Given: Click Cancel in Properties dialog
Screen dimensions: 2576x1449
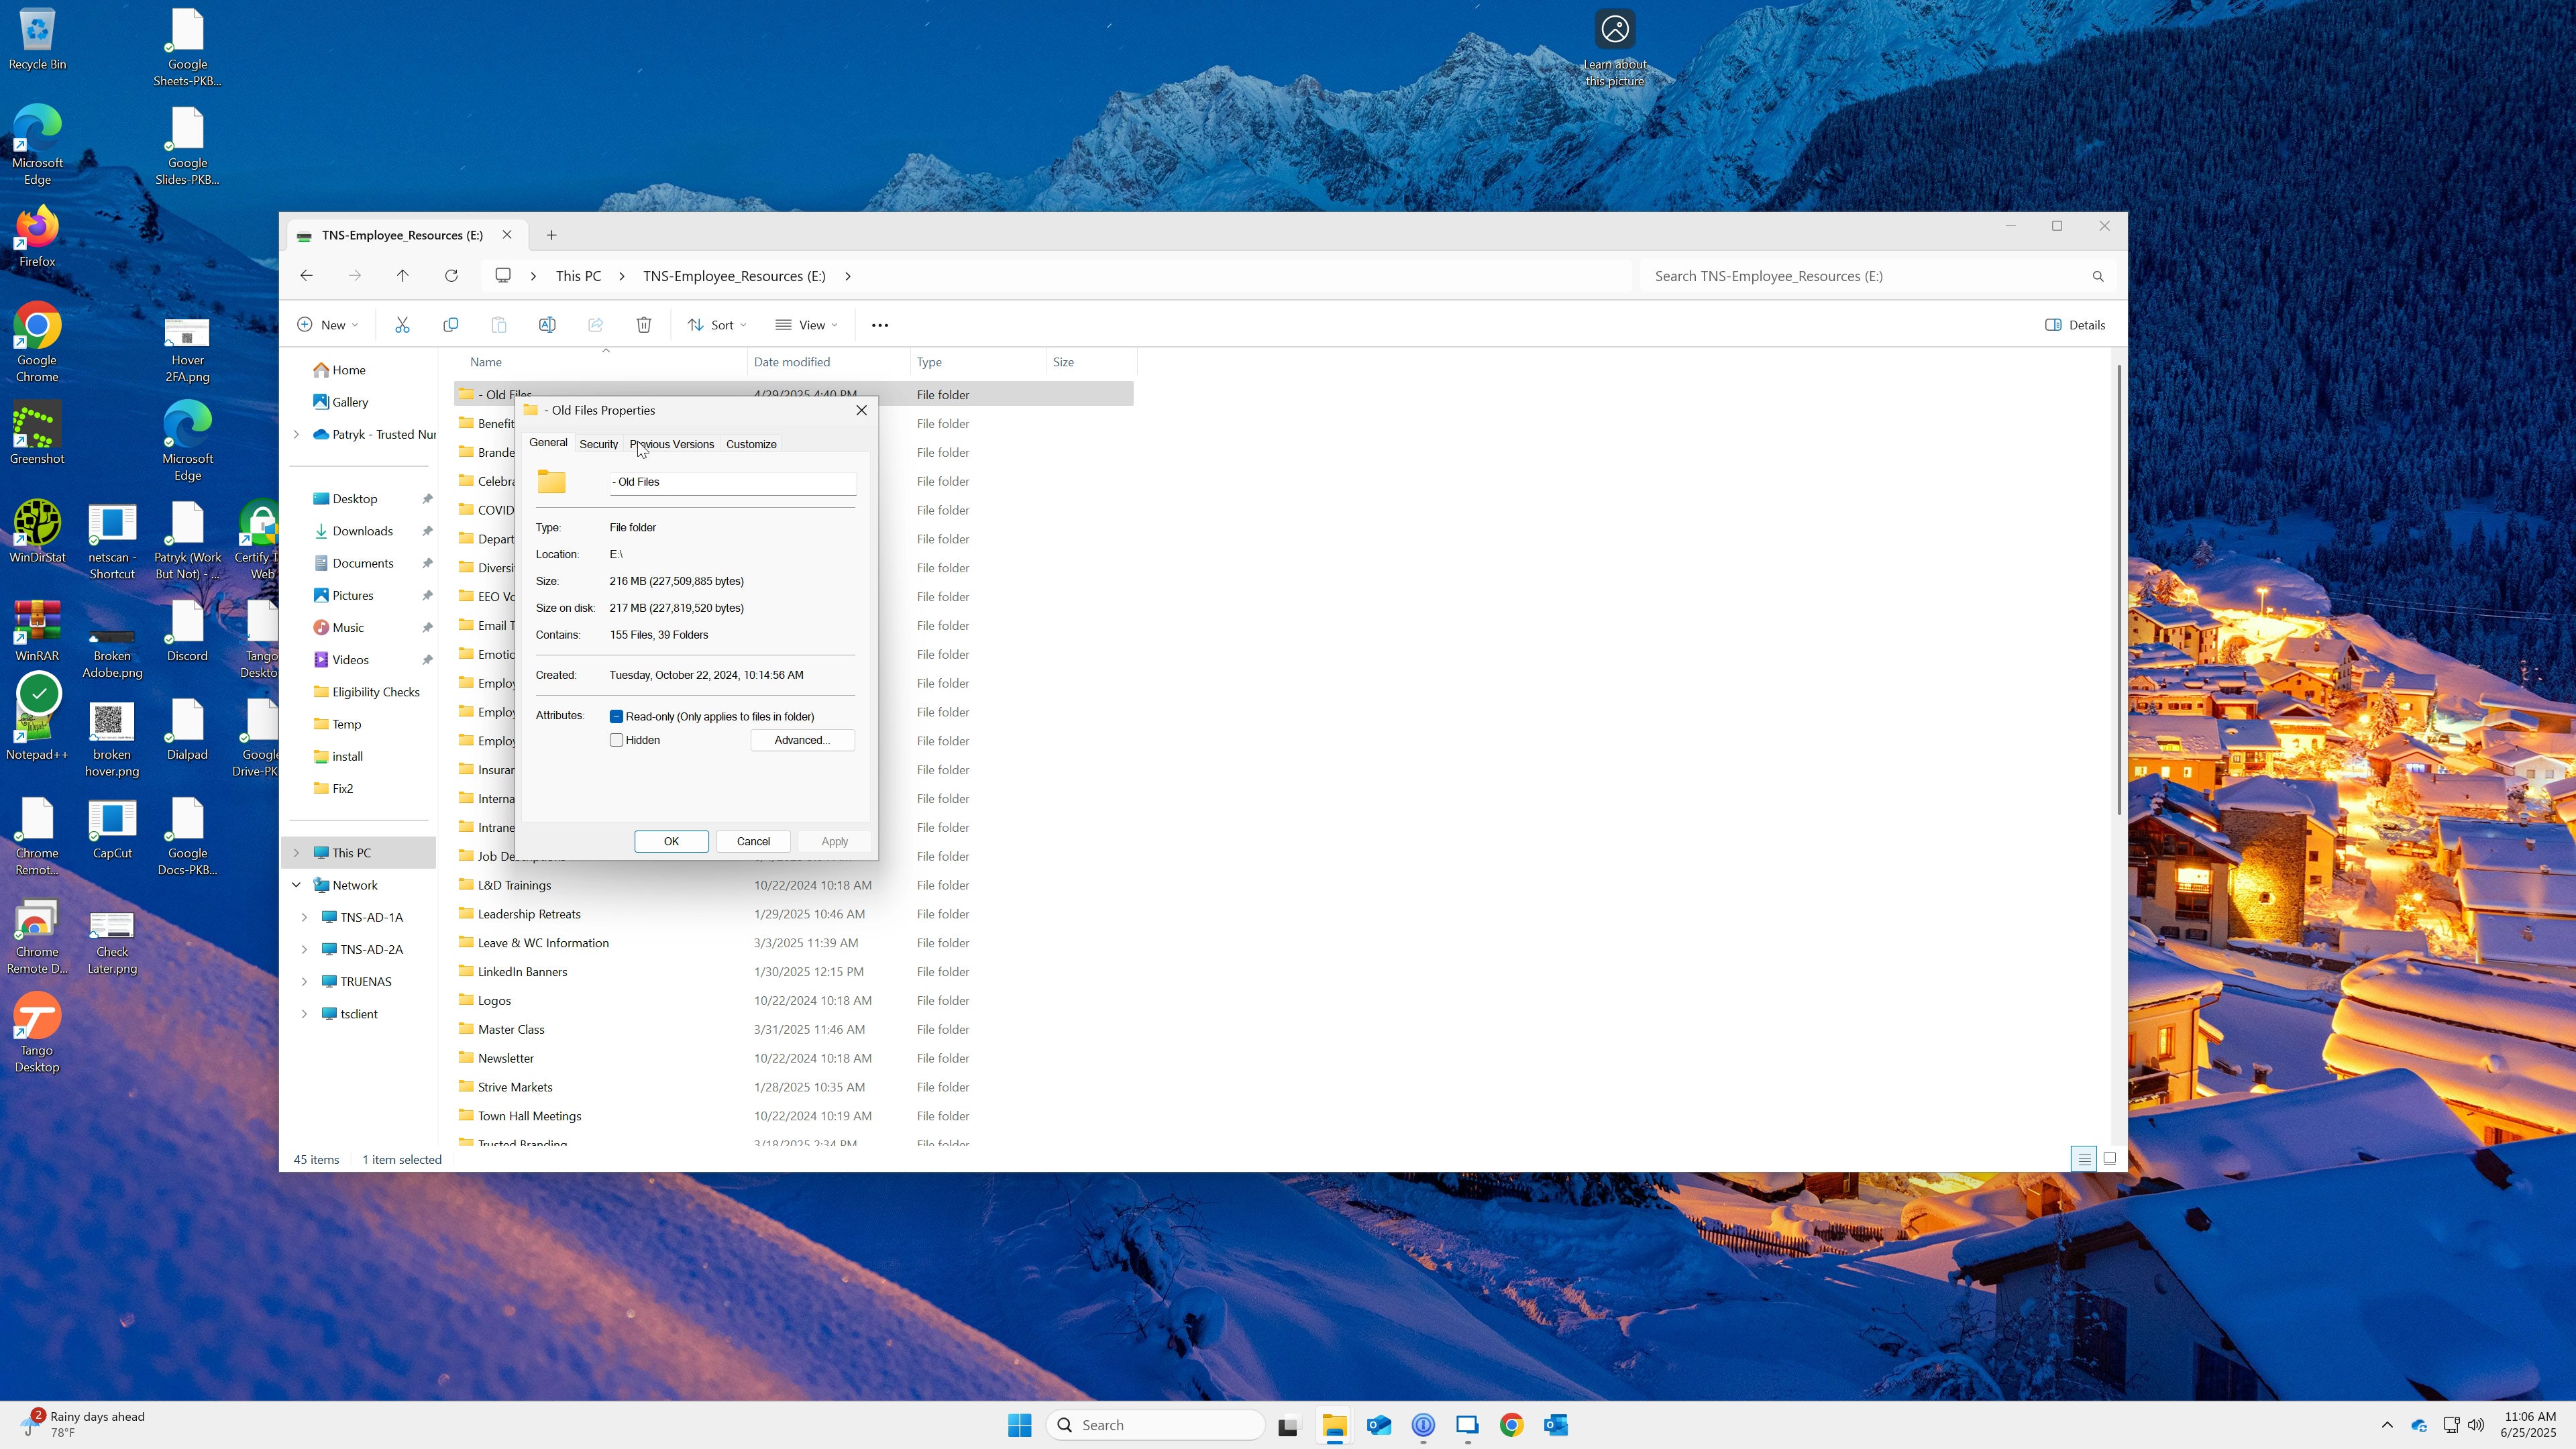Looking at the screenshot, I should pos(753,842).
